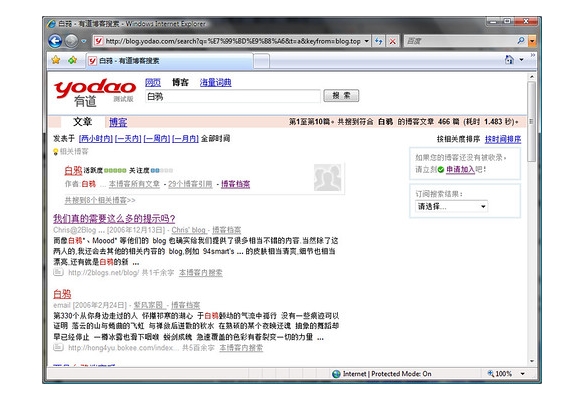Click the Yodao search input with 白鸦
This screenshot has width=585, height=400.
pos(233,97)
